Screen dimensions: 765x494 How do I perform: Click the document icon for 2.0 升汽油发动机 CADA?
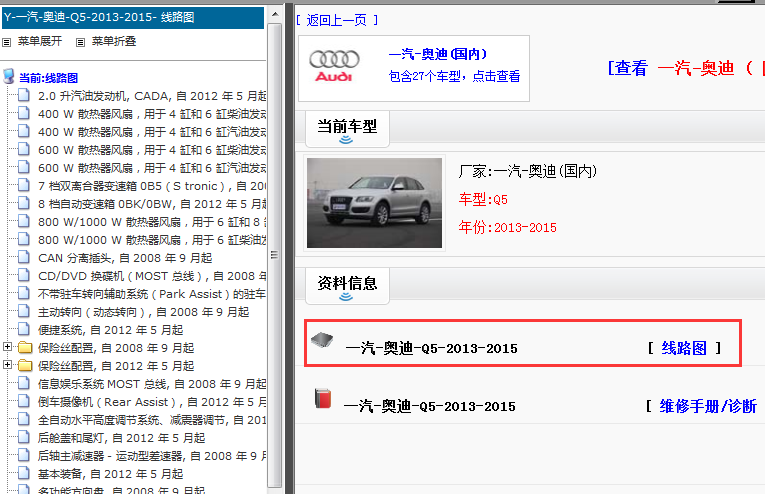[23, 95]
